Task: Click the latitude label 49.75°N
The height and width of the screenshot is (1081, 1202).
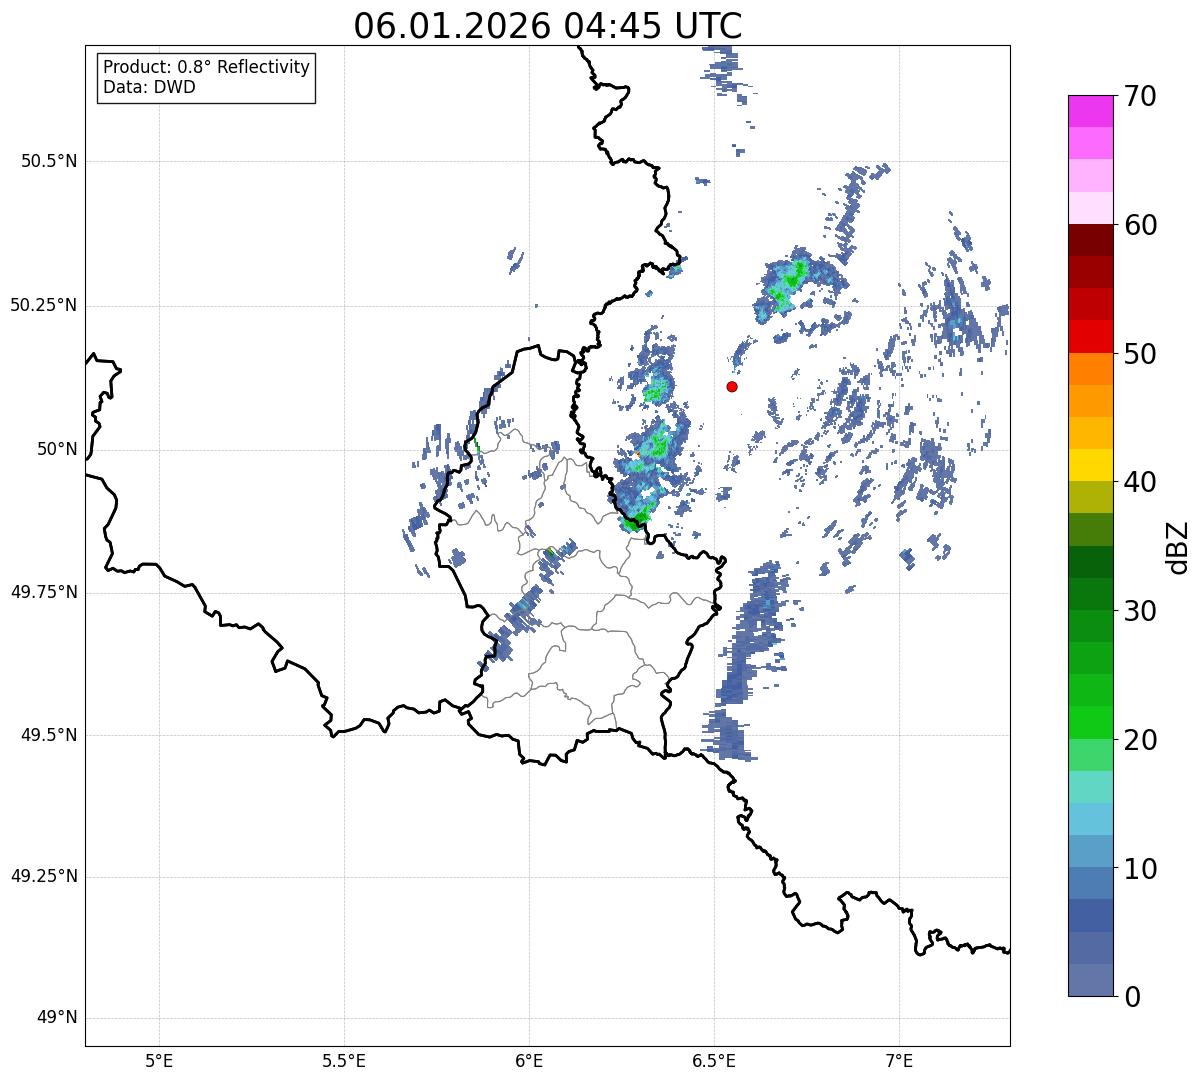Action: (43, 593)
